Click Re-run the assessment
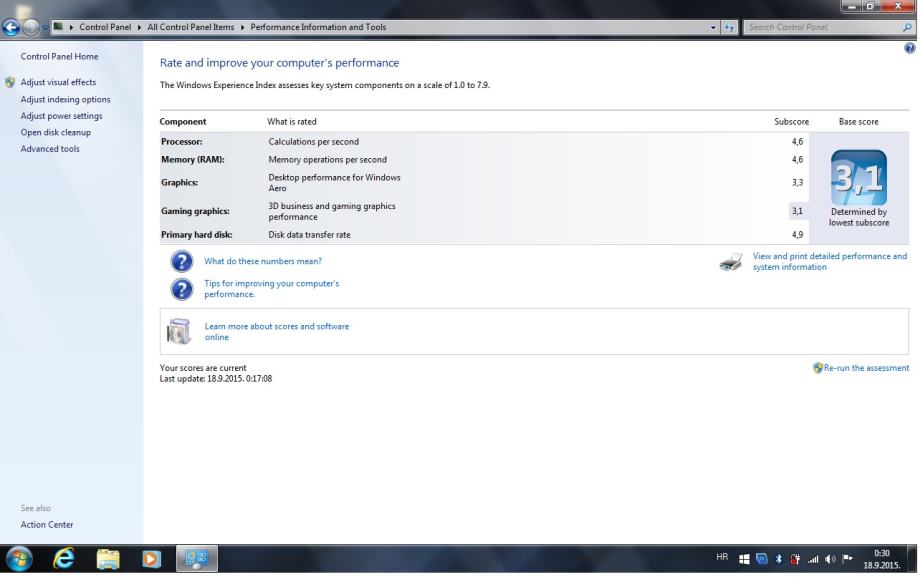 click(x=866, y=368)
